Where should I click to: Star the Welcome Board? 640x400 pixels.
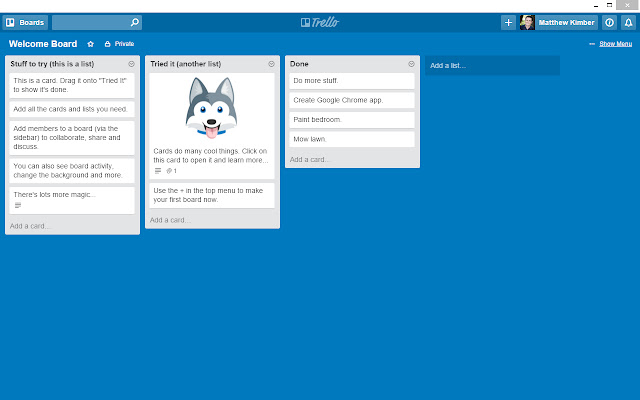click(x=91, y=44)
